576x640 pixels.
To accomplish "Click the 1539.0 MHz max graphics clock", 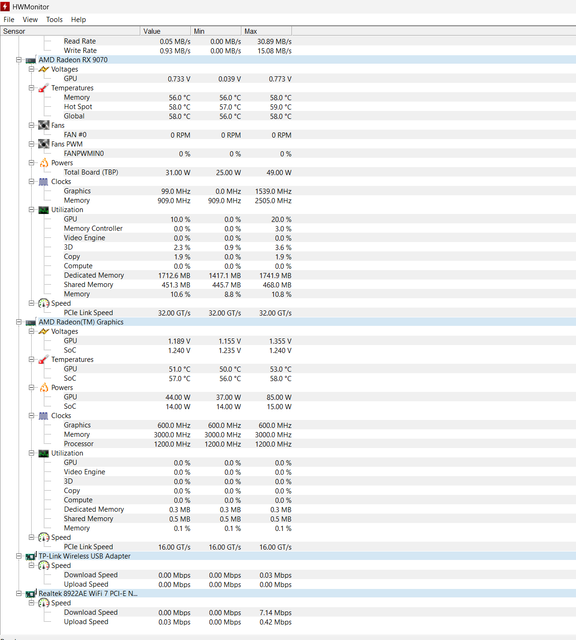I will click(273, 191).
